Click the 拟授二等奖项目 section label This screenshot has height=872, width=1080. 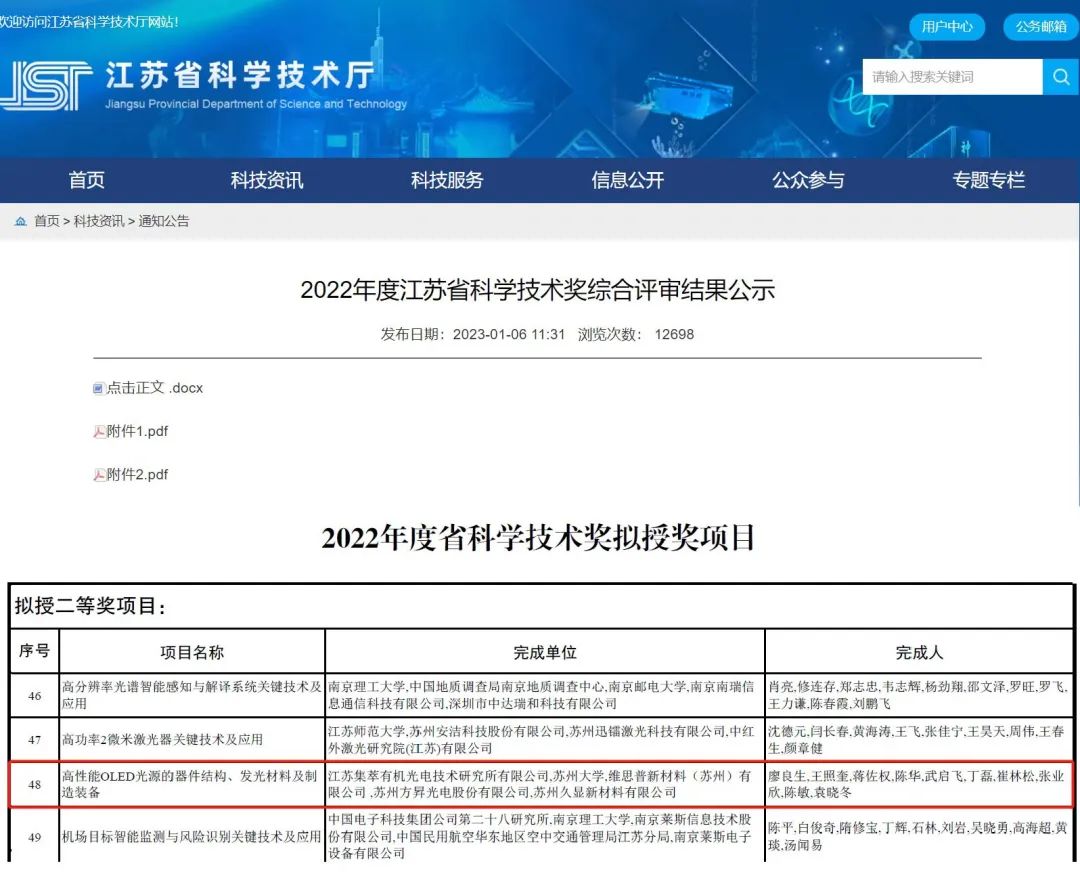(x=90, y=606)
